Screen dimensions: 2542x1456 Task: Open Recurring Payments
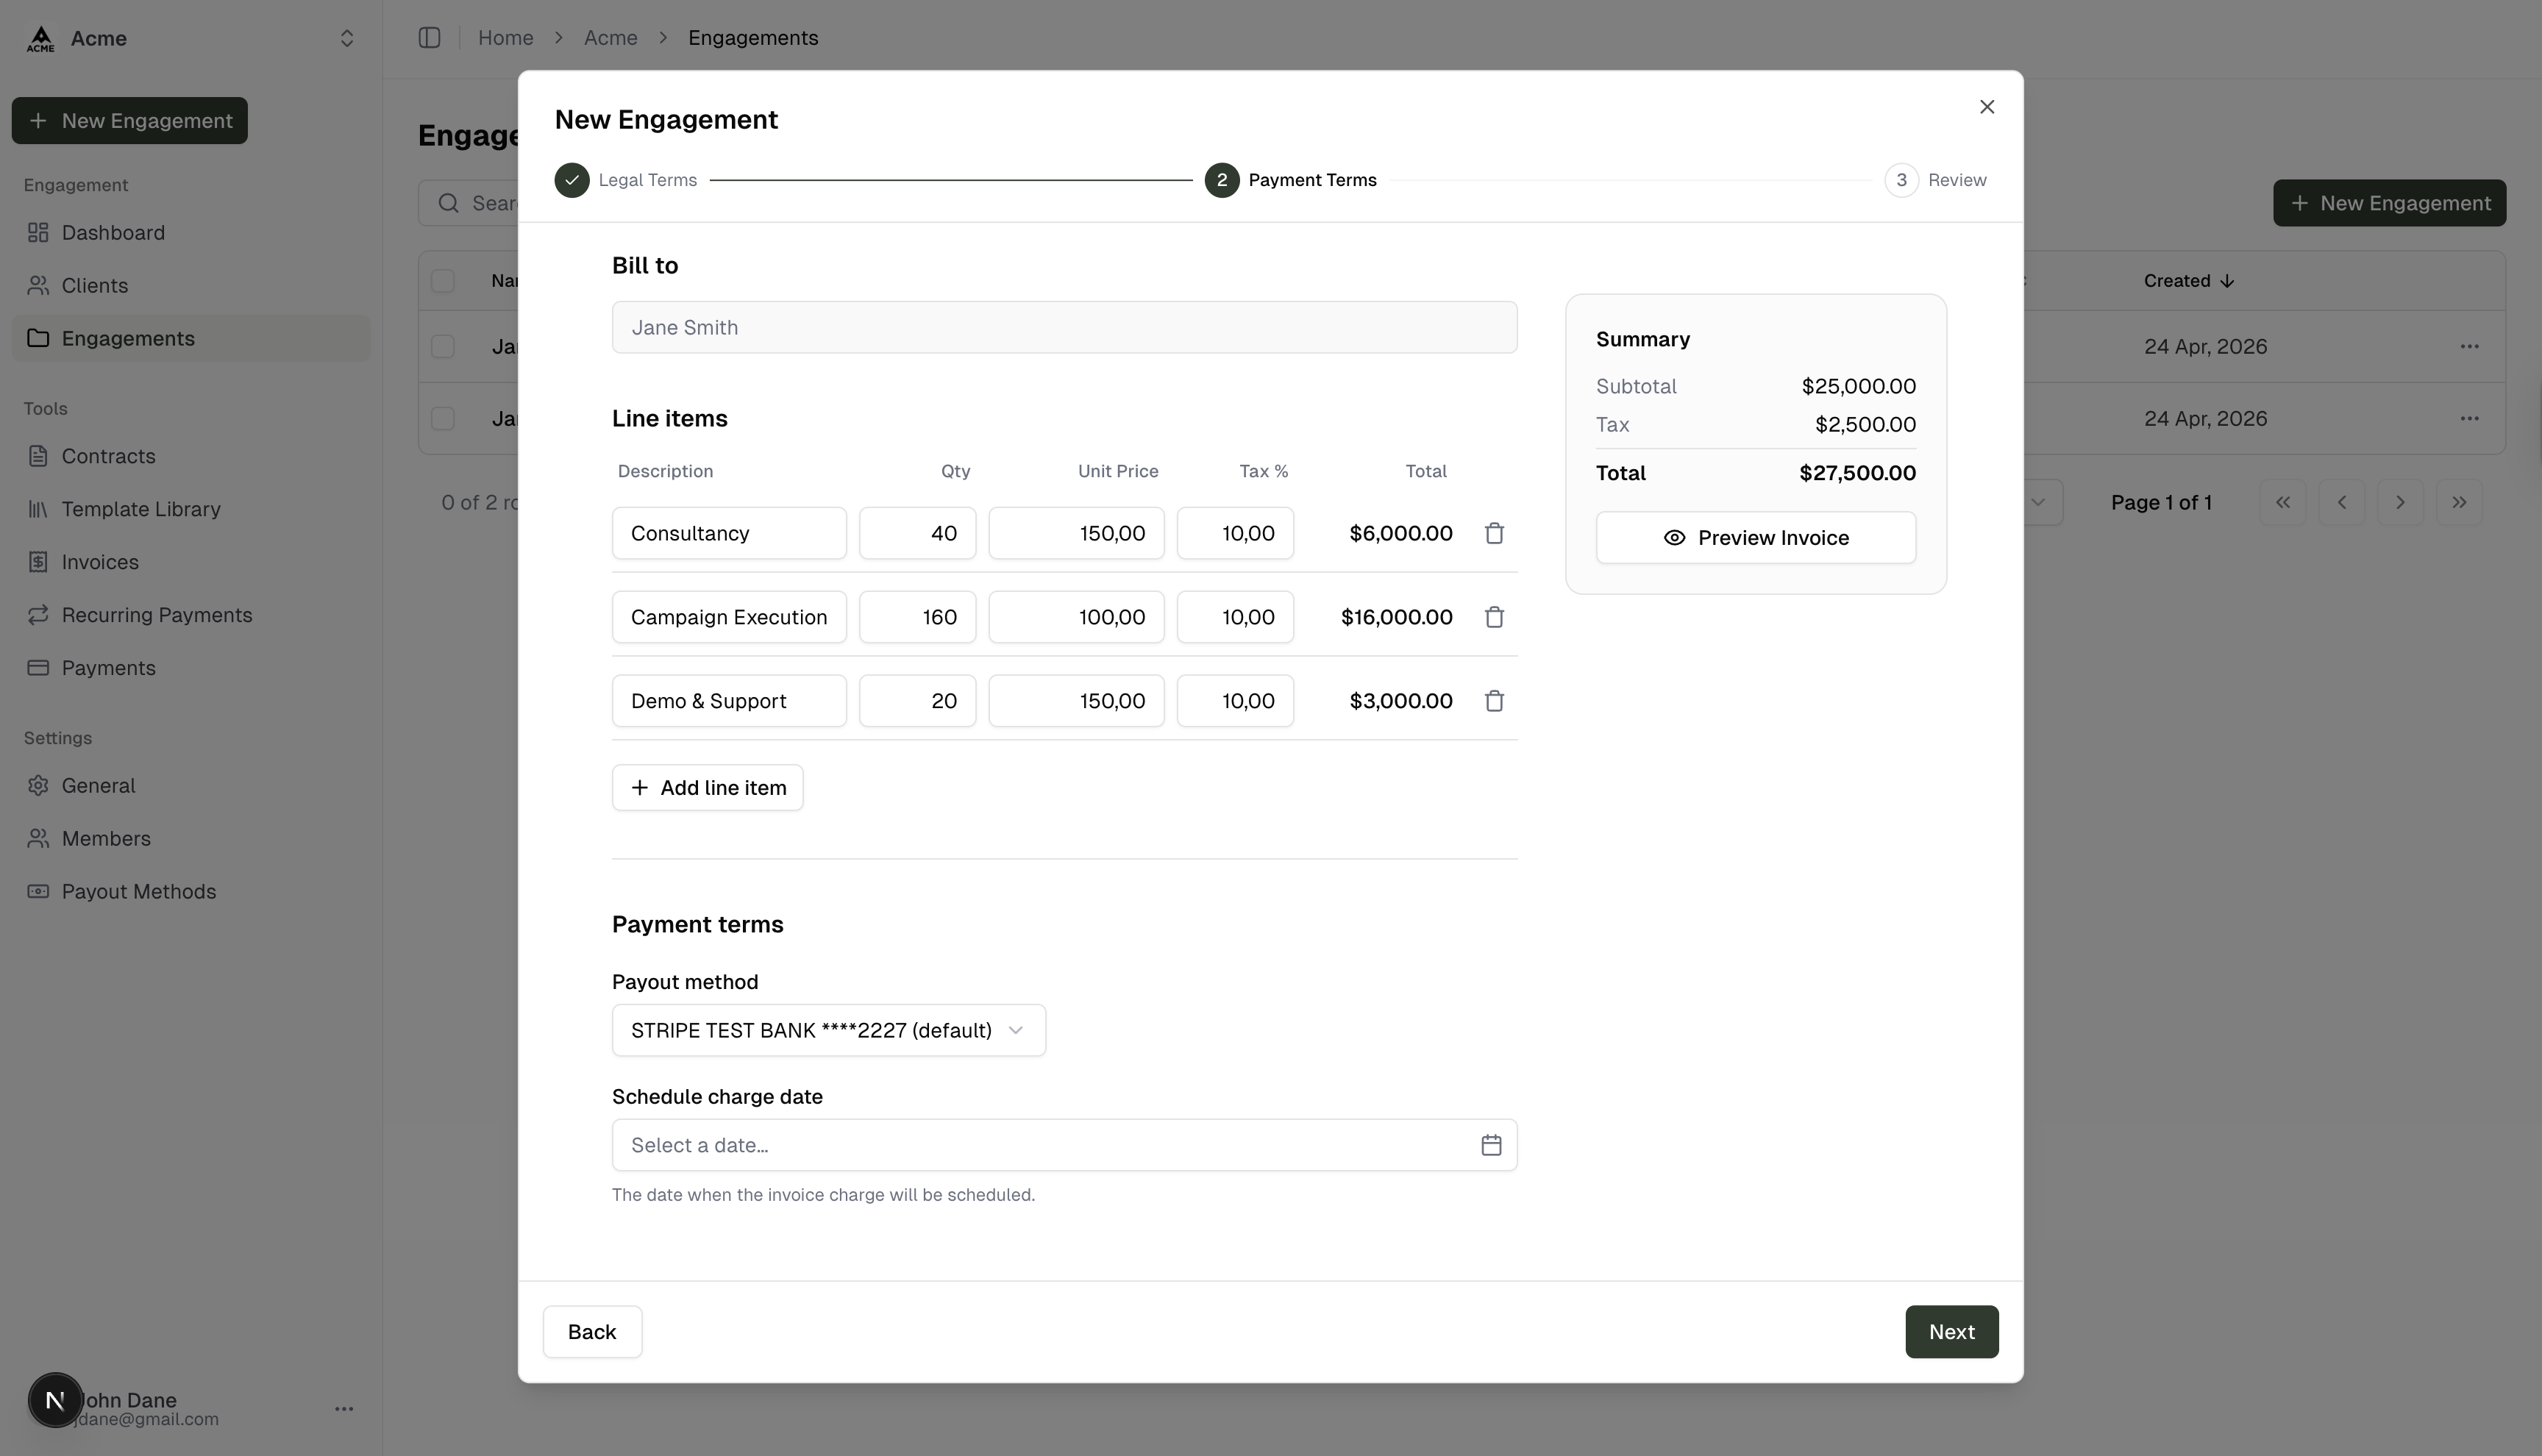point(191,615)
